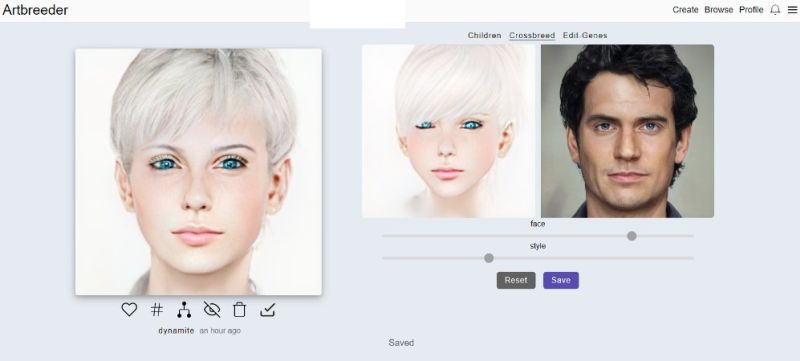This screenshot has width=800, height=361.
Task: Select the Crossbreed tab
Action: [x=532, y=35]
